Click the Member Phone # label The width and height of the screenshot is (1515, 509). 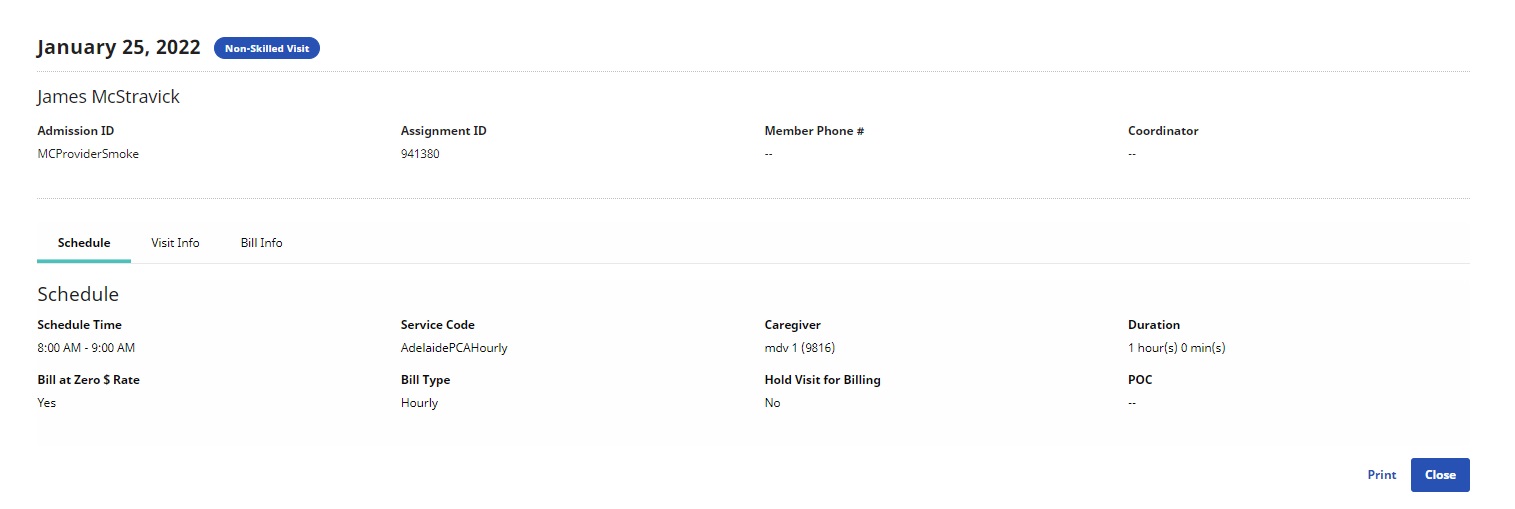[814, 131]
